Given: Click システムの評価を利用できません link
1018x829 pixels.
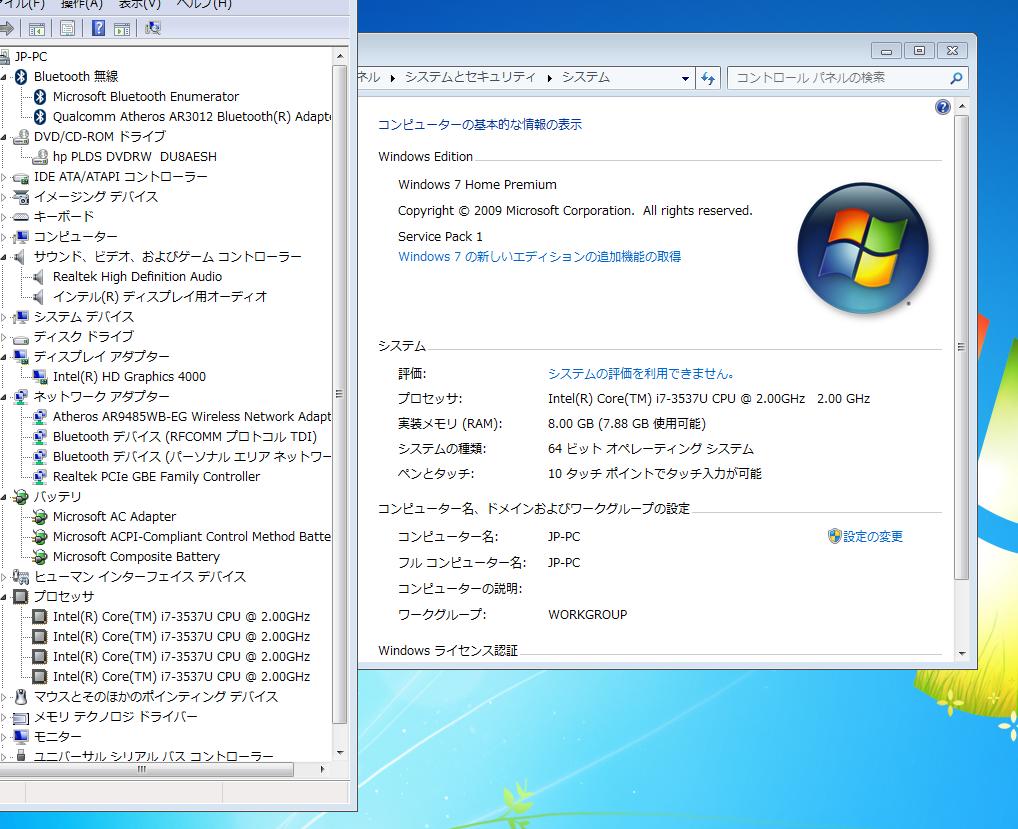Looking at the screenshot, I should [x=641, y=373].
